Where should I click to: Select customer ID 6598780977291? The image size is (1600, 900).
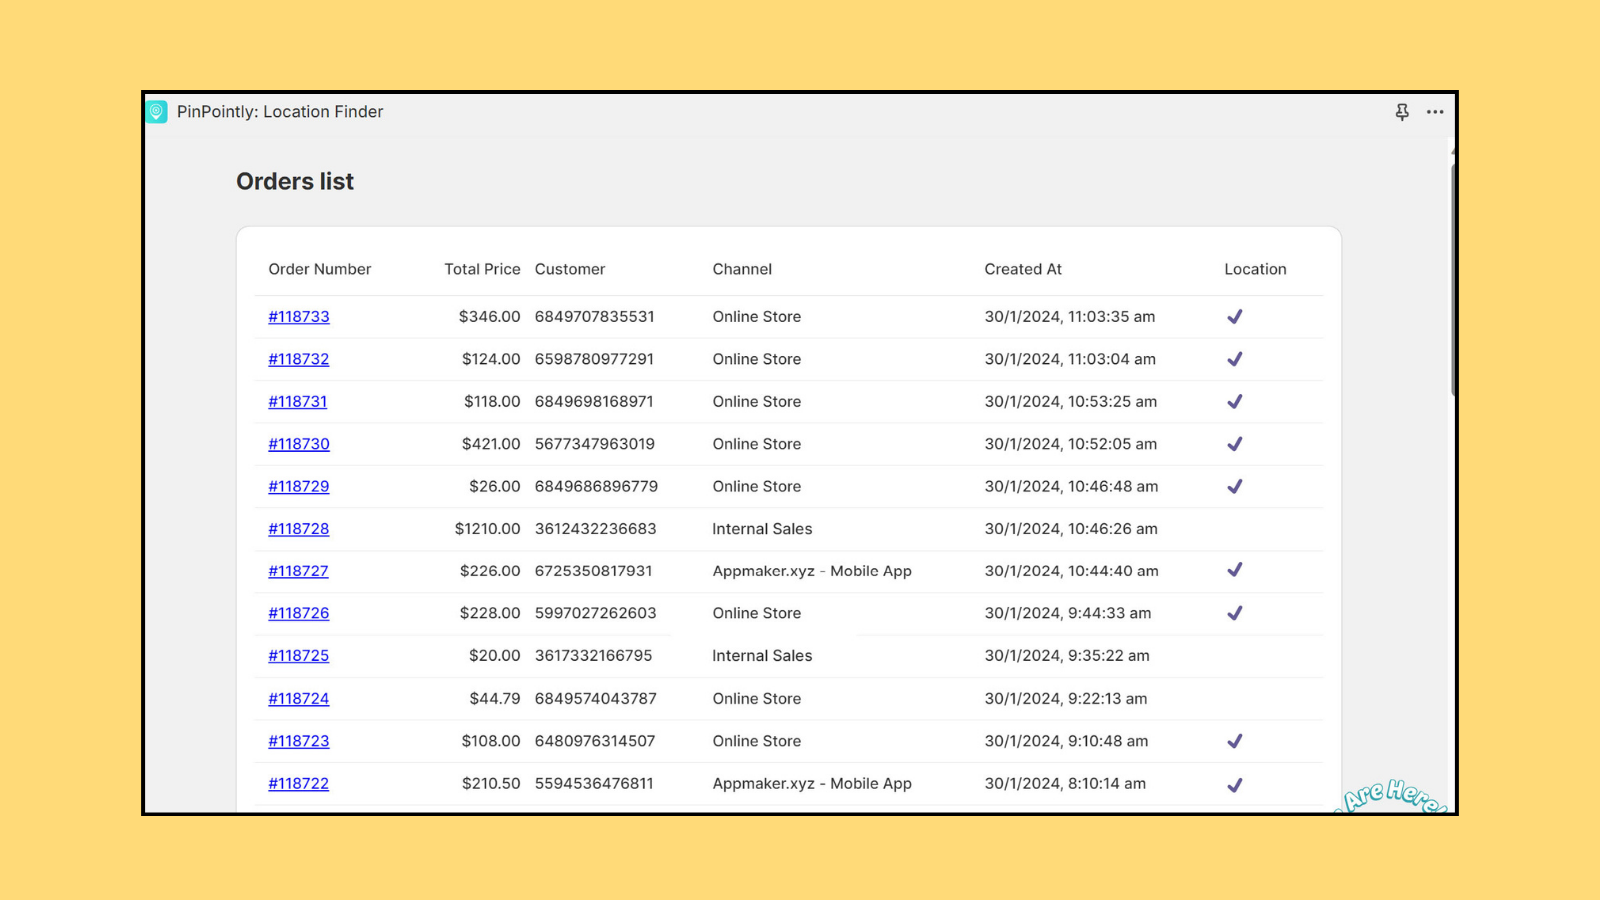pos(594,359)
